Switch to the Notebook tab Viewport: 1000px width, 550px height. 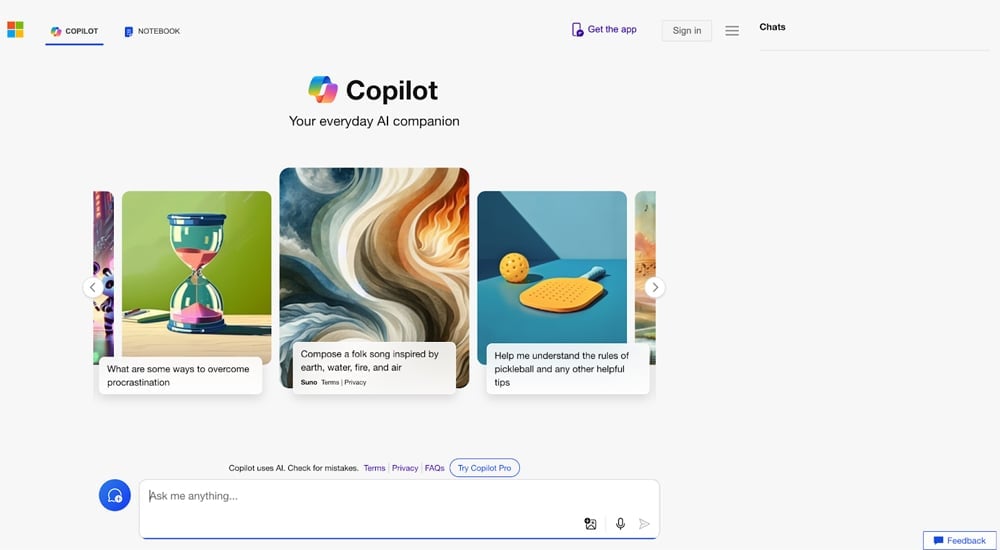tap(152, 31)
